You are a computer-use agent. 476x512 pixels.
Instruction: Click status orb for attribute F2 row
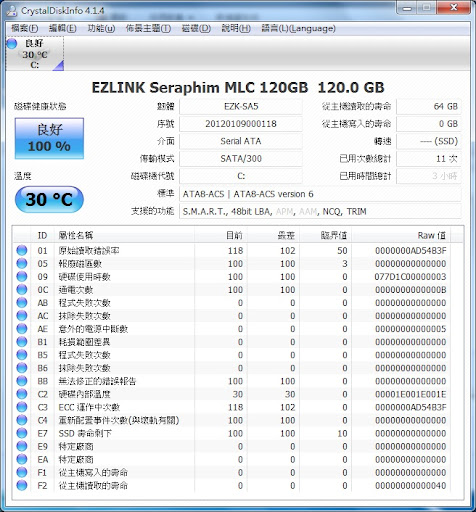(x=22, y=485)
